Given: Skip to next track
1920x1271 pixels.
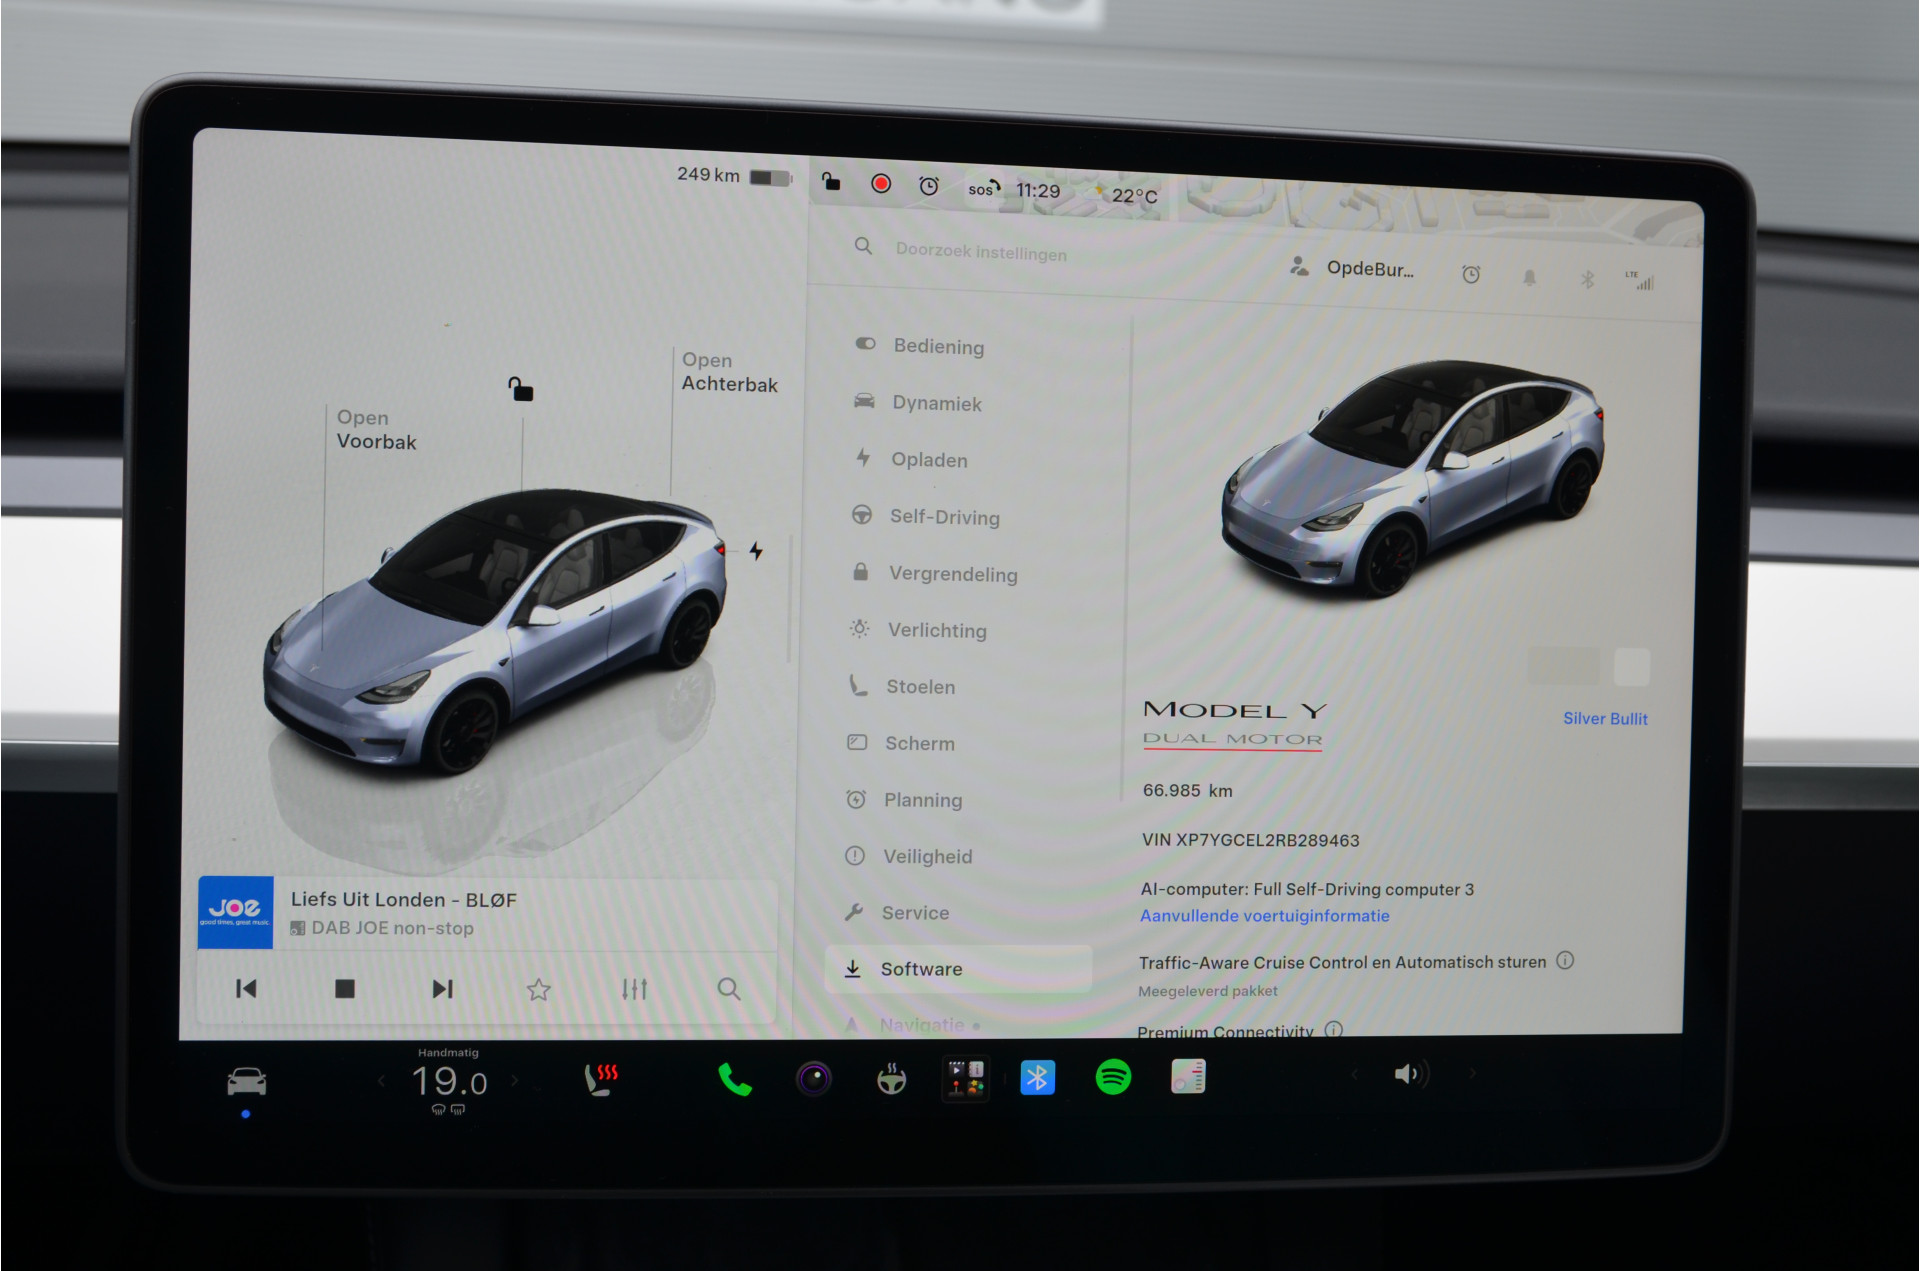Looking at the screenshot, I should point(442,989).
